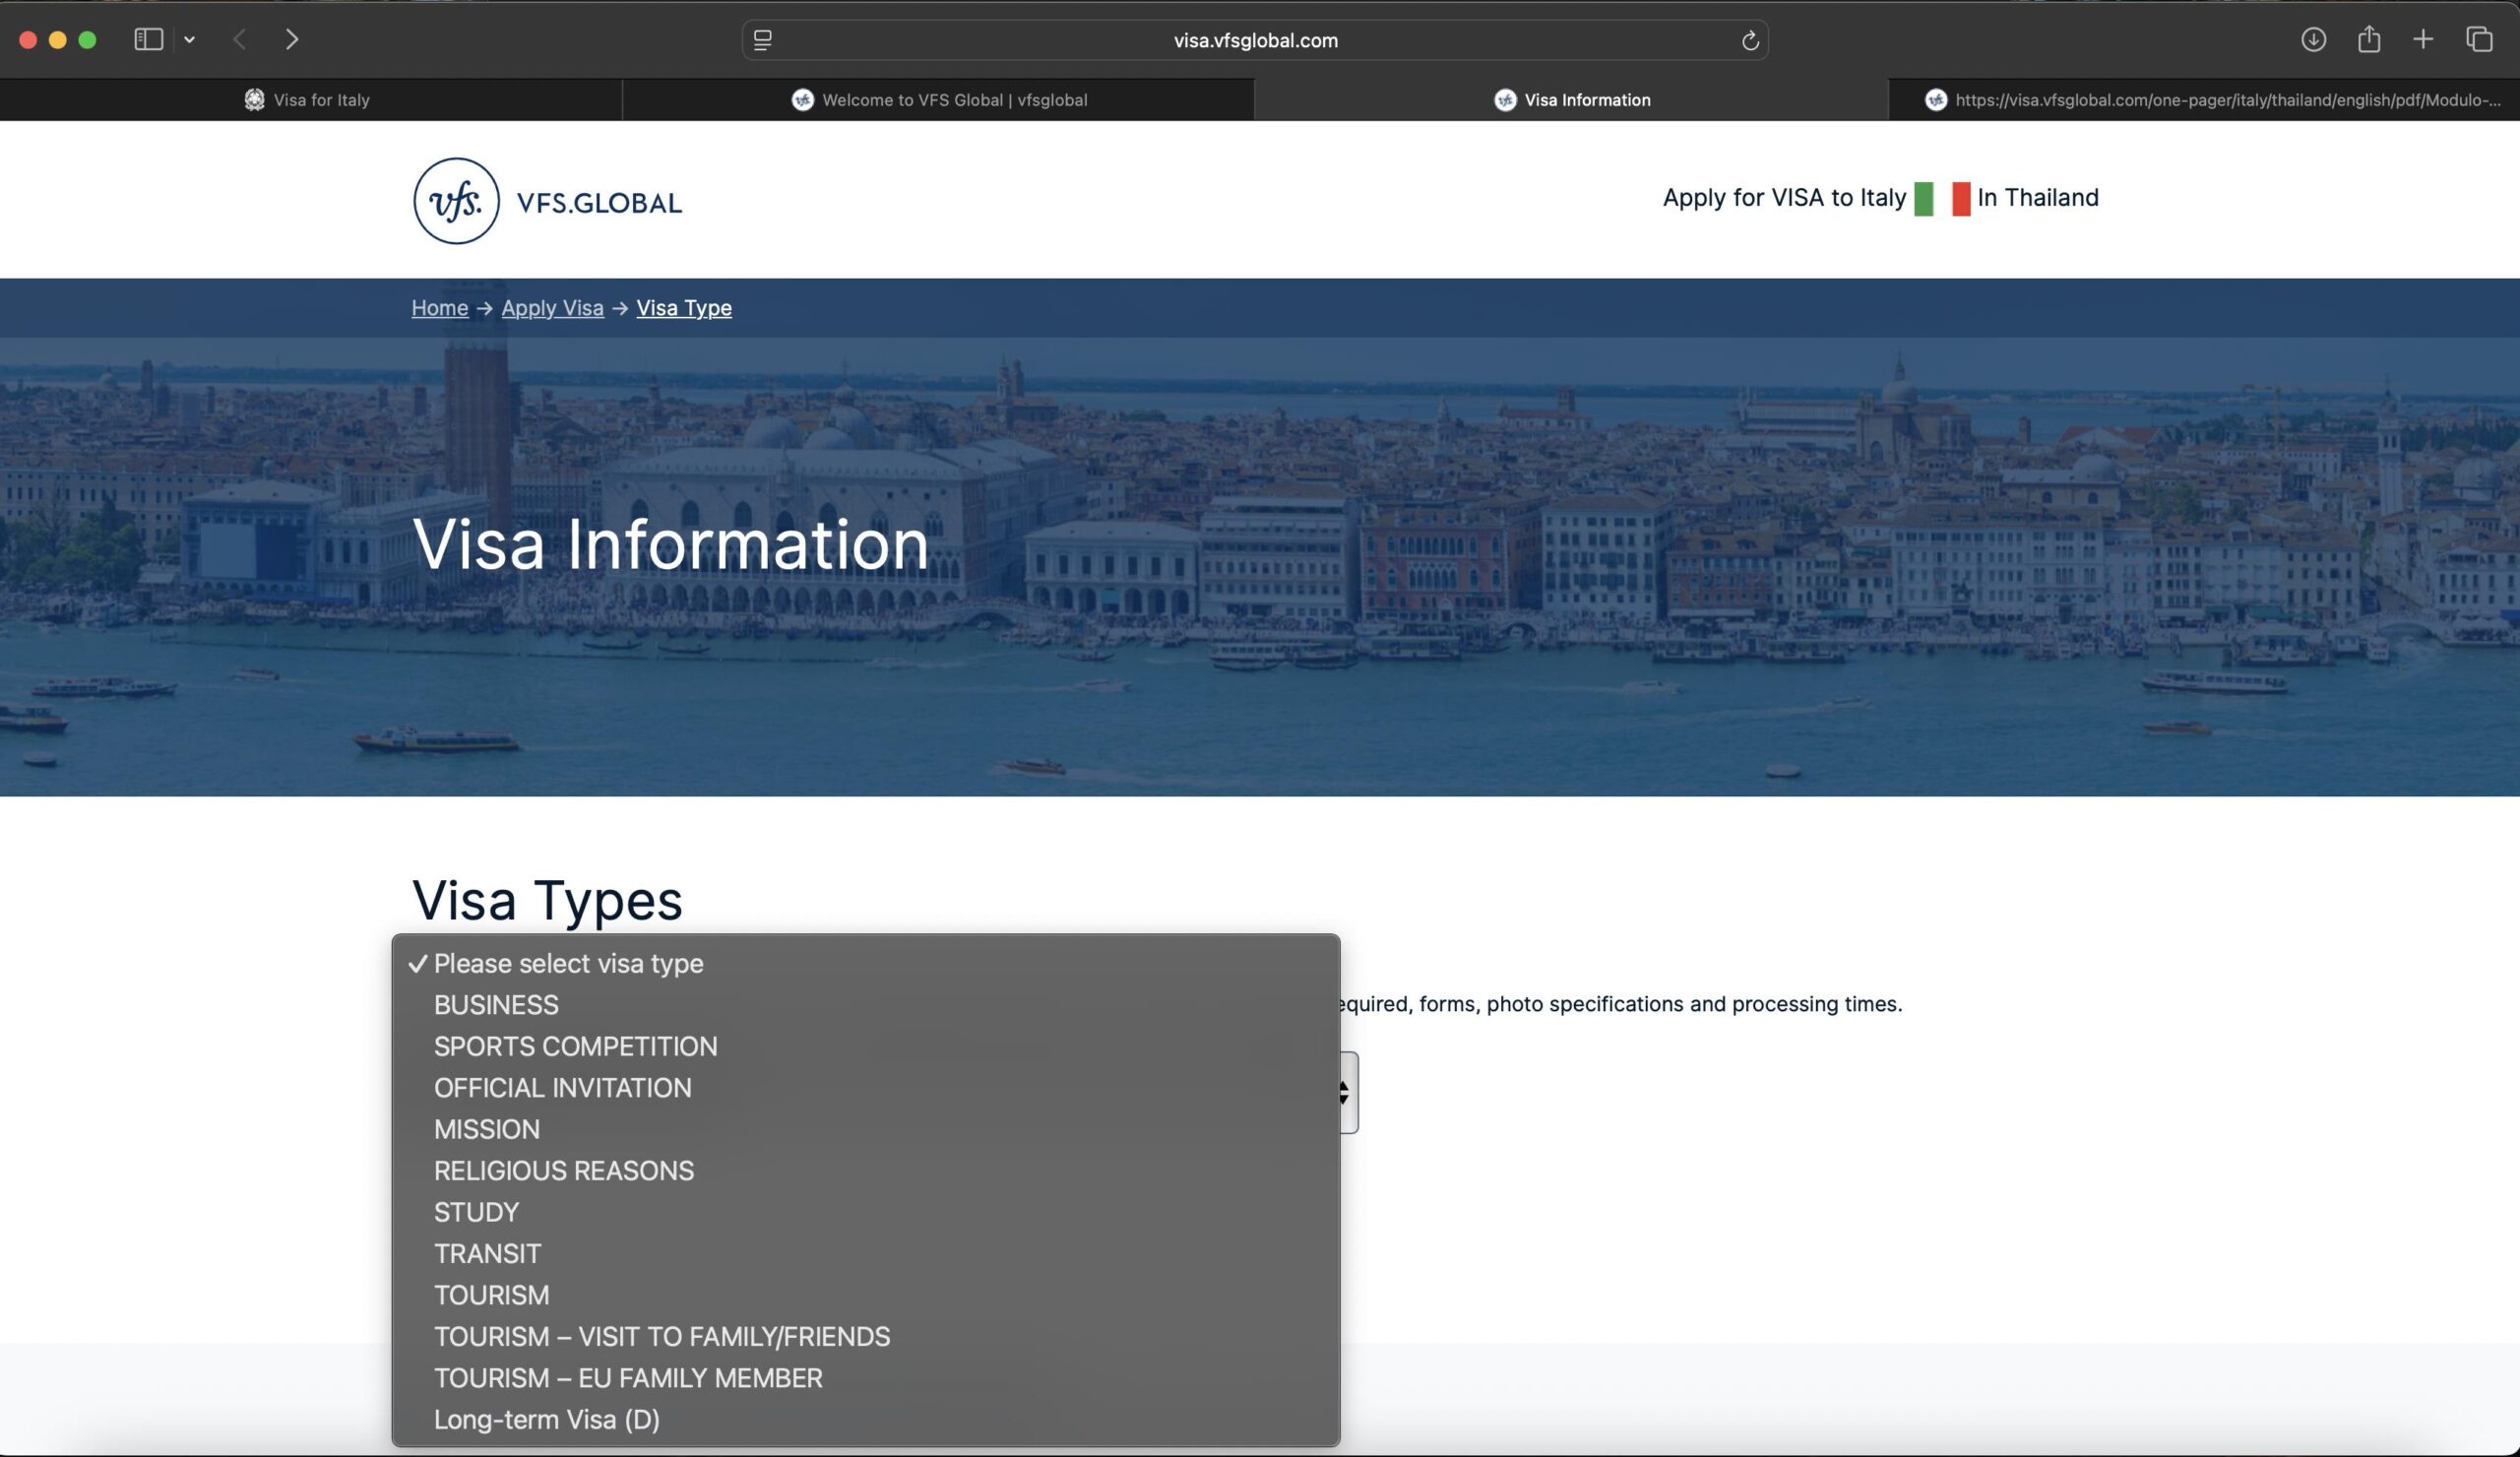Show tab overview icon
The width and height of the screenshot is (2520, 1457).
2478,39
